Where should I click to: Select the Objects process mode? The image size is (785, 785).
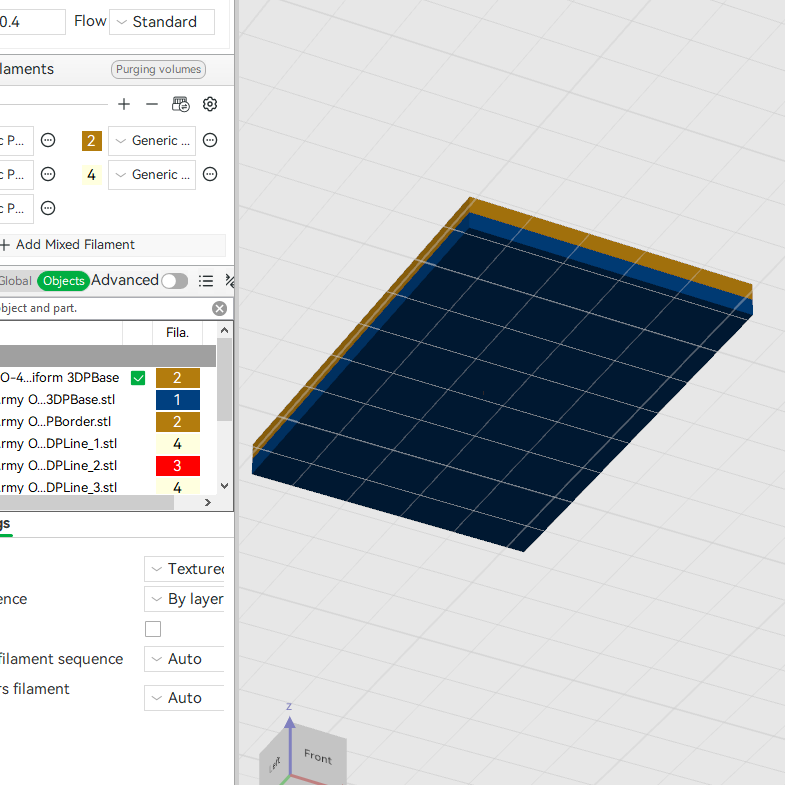pos(64,281)
